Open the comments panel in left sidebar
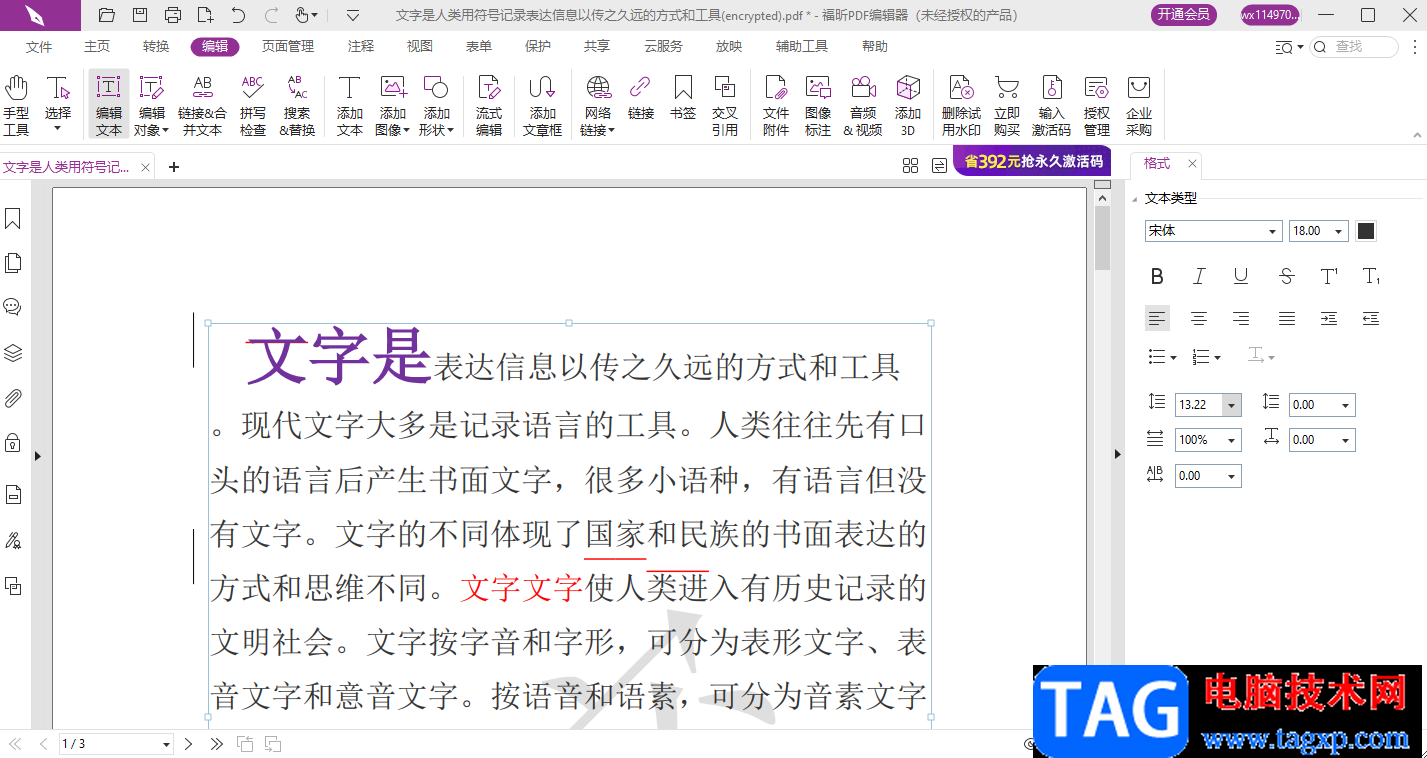The image size is (1427, 758). [13, 307]
